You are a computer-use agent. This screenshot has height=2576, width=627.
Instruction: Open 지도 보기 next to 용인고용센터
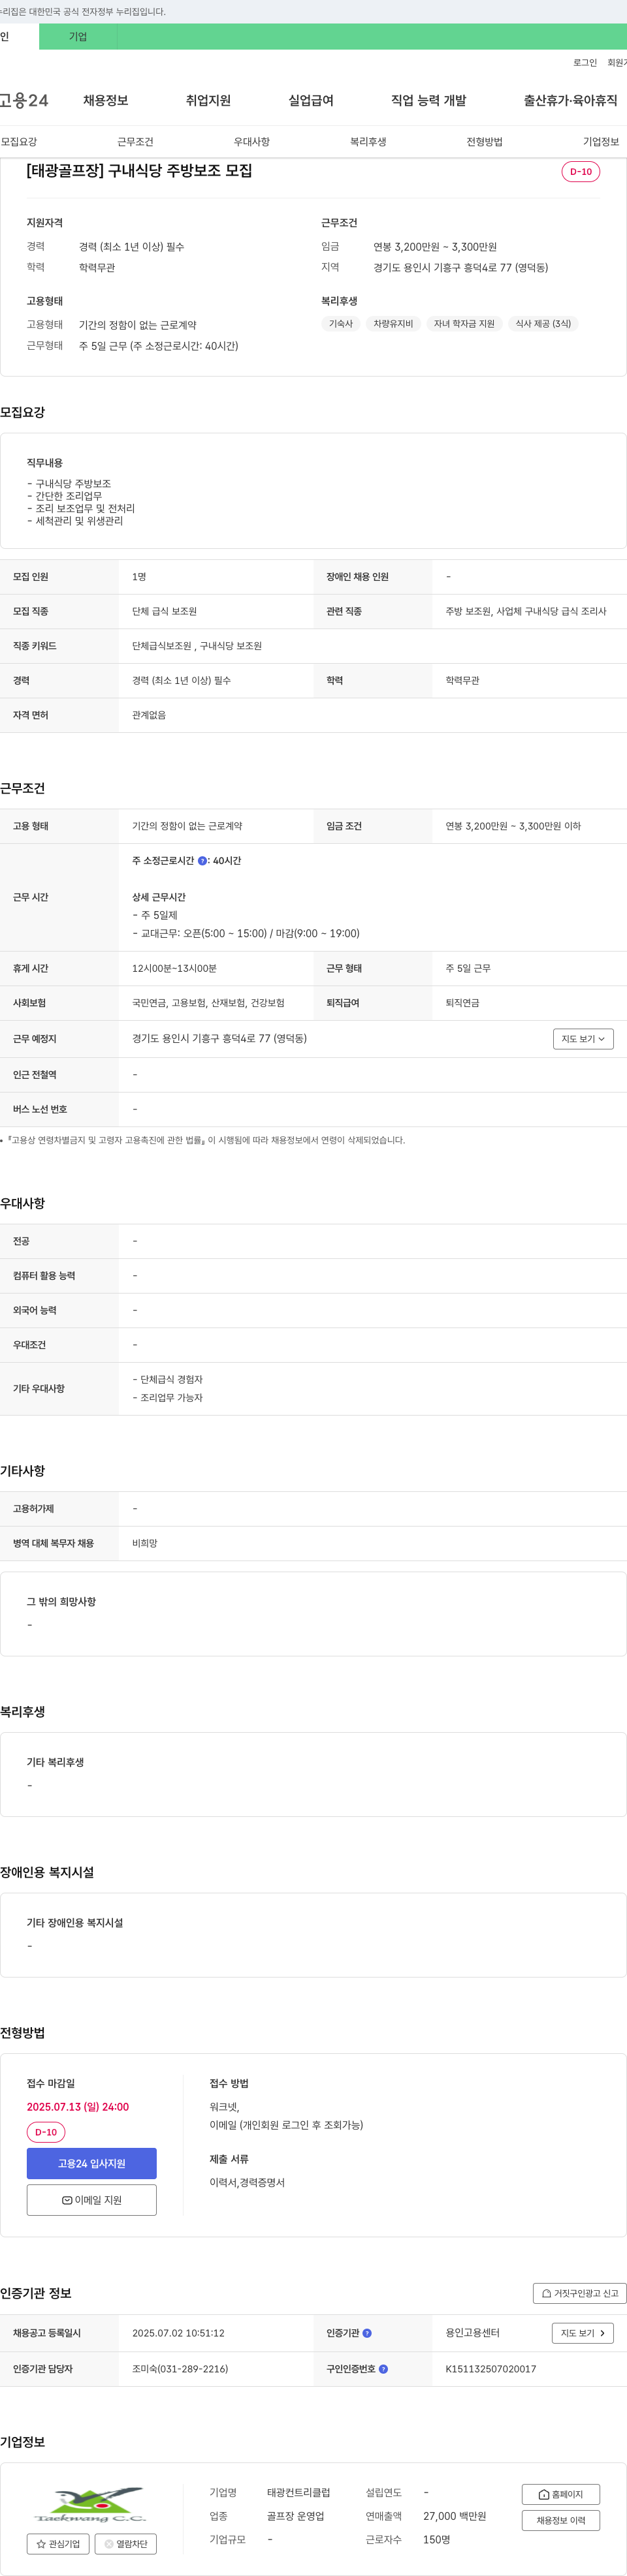582,2333
